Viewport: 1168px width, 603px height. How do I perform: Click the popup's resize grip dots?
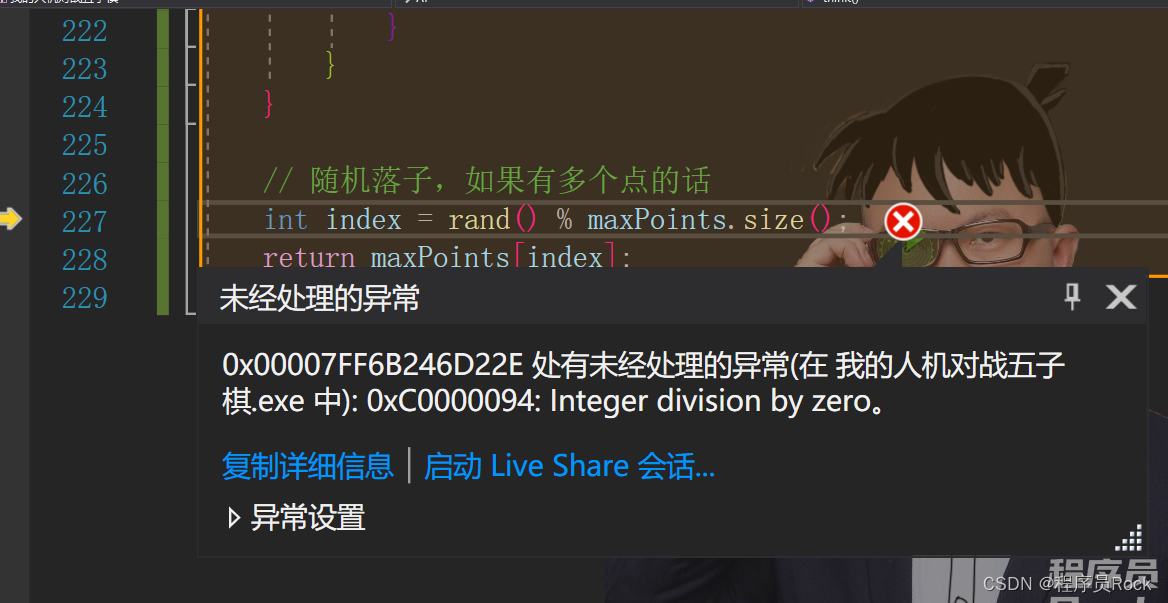[x=1129, y=537]
